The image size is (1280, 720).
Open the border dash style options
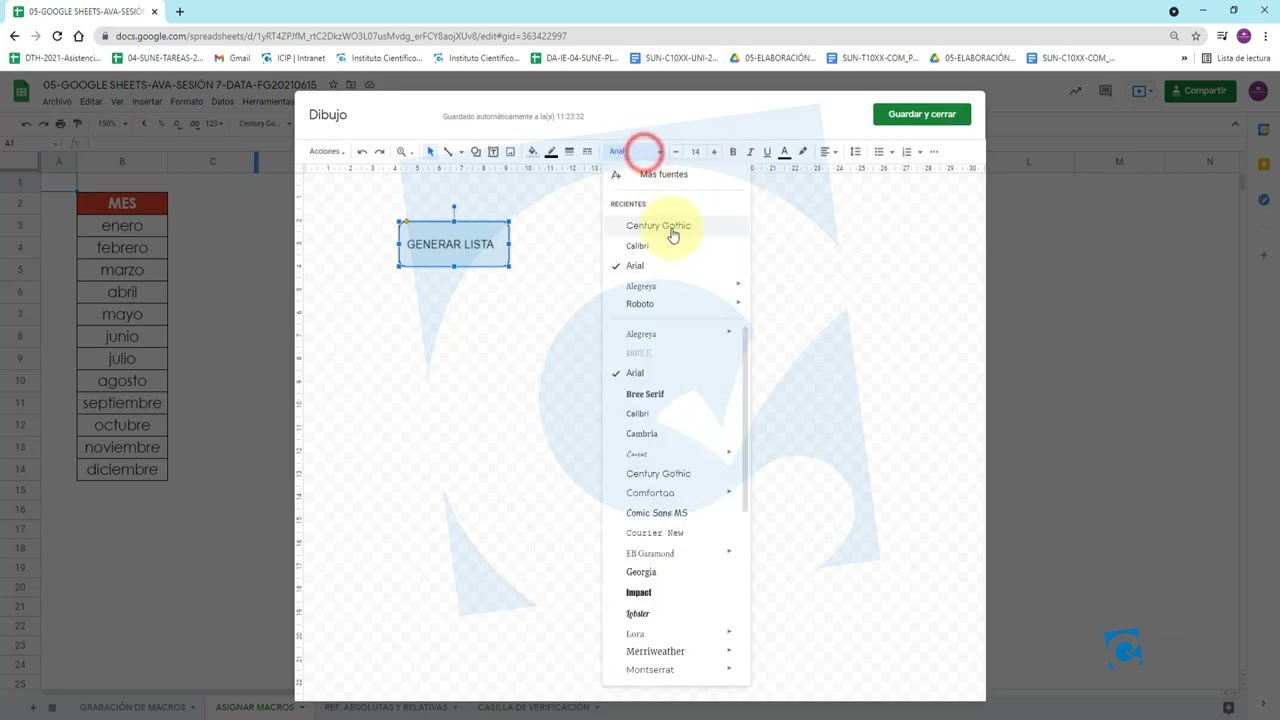(587, 152)
